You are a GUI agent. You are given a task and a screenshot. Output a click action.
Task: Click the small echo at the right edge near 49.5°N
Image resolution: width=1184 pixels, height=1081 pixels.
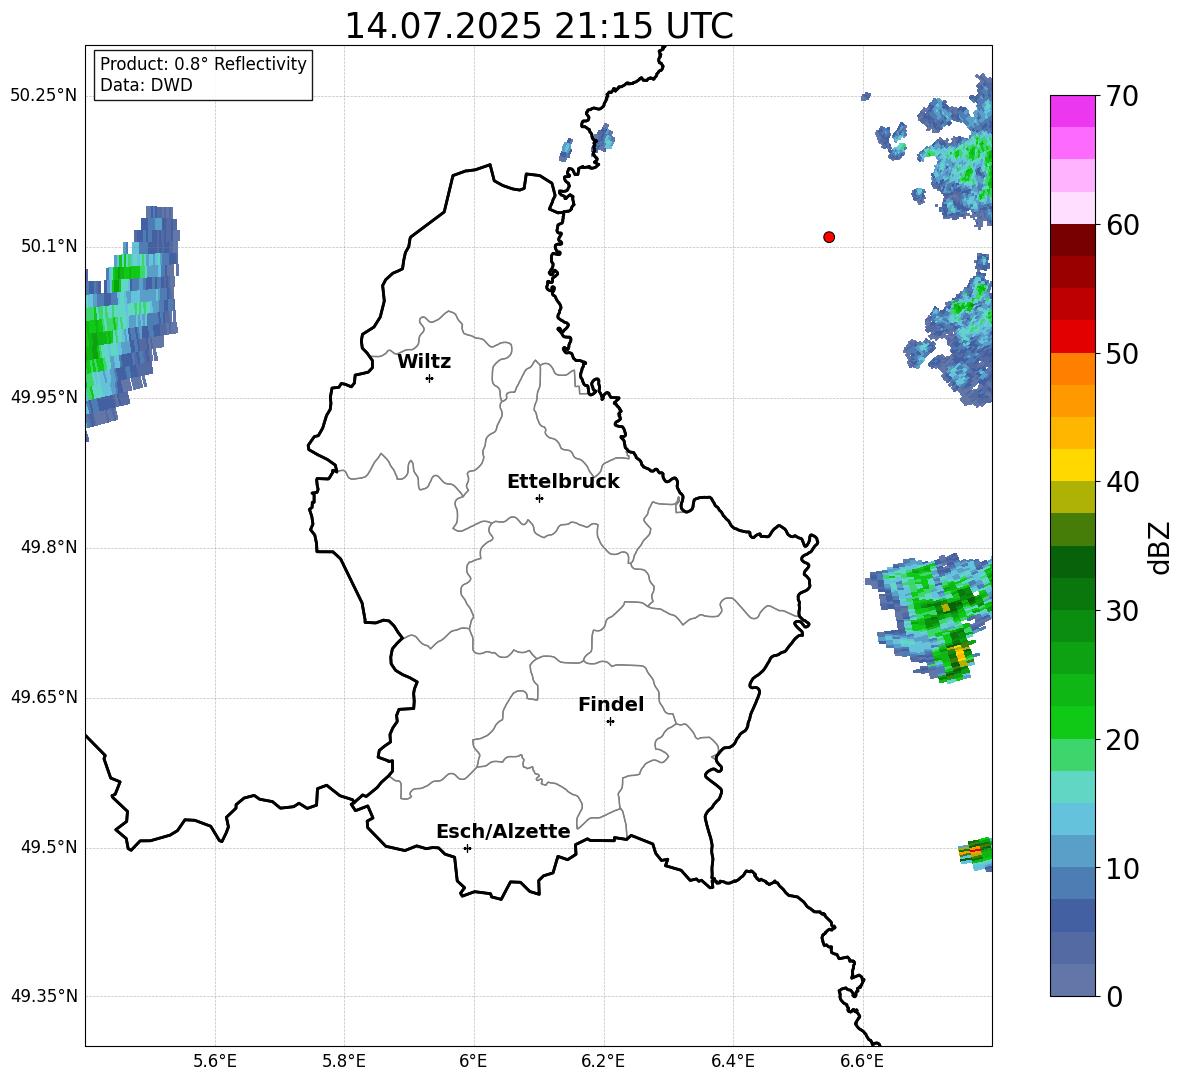tap(976, 853)
